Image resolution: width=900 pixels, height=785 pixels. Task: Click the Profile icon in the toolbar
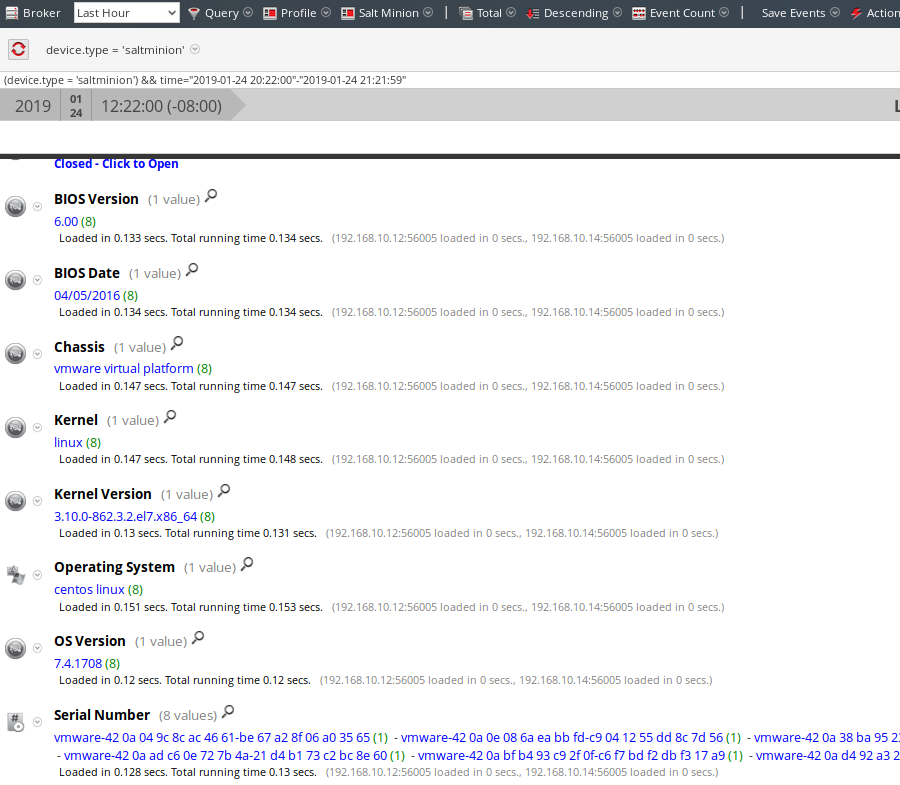[268, 13]
